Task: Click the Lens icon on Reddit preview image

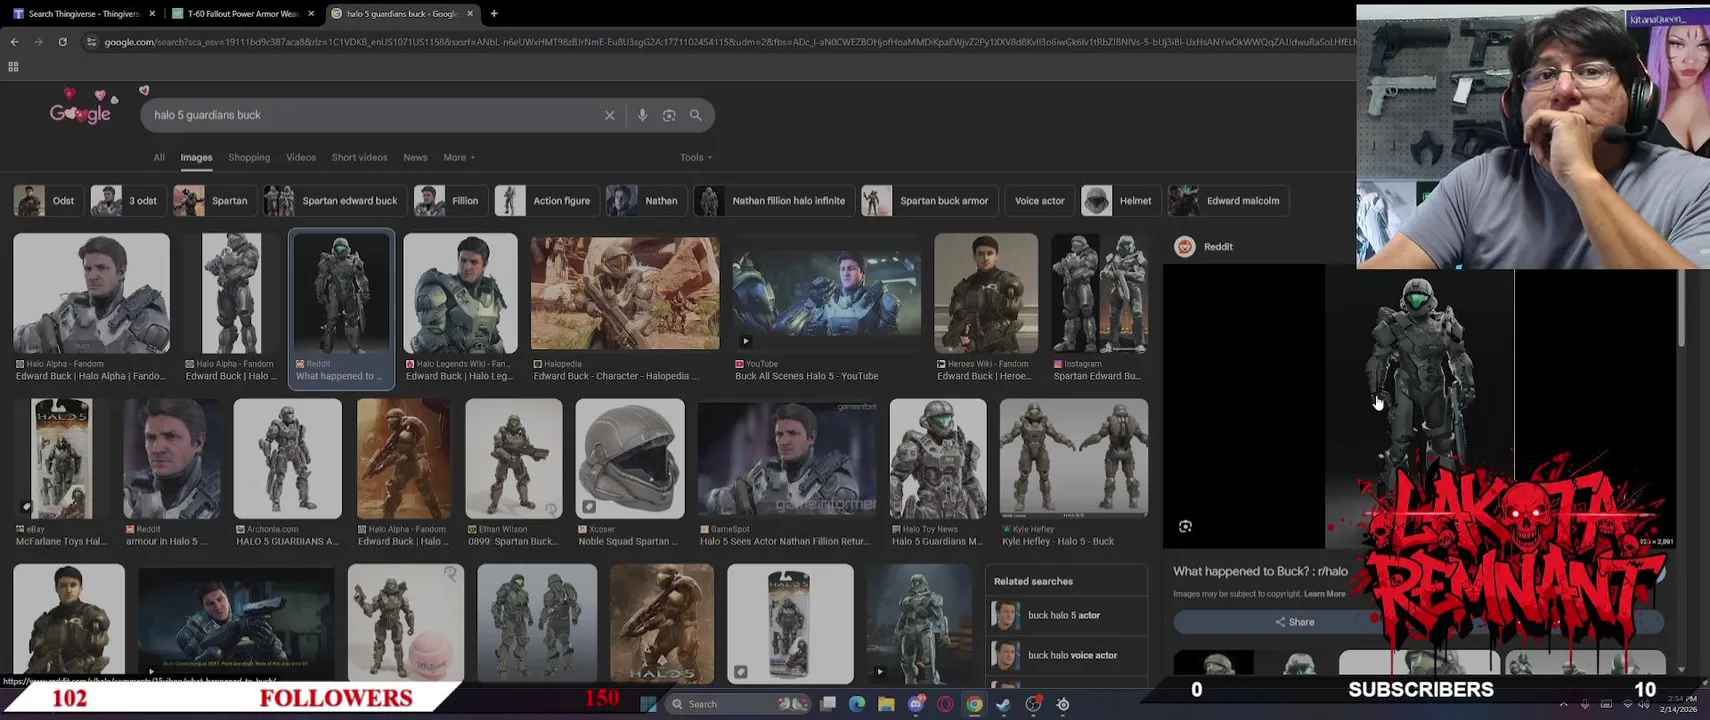Action: pos(1185,526)
